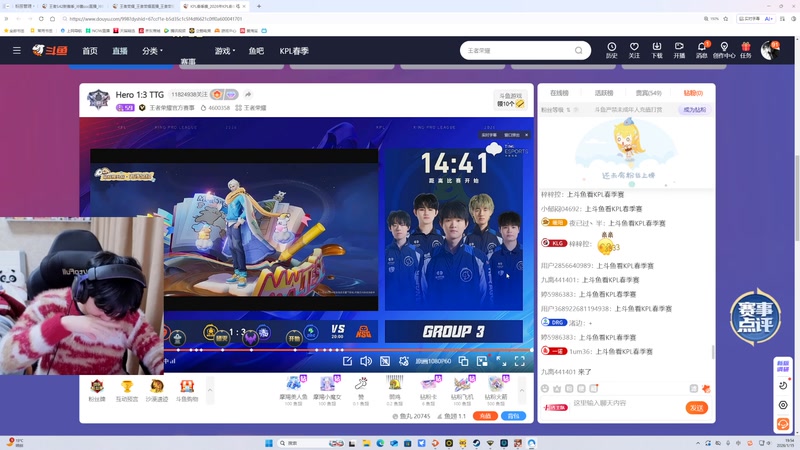This screenshot has height=450, width=800.
Task: Toggle the danmaku display icon in player
Action: [385, 361]
